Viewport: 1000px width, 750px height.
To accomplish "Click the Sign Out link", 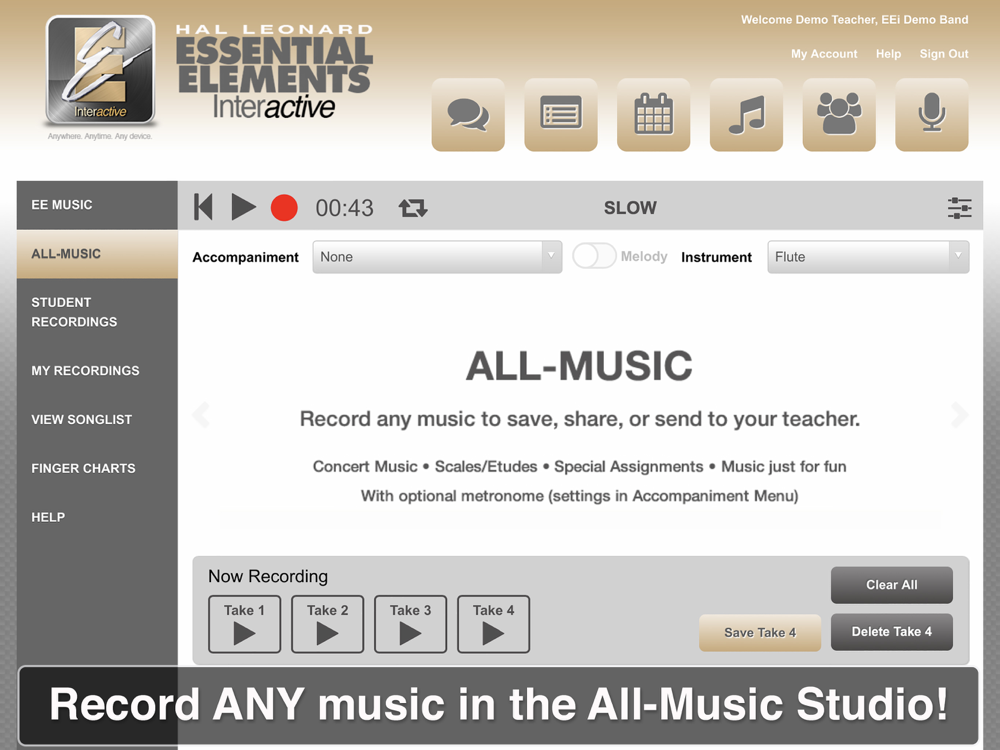I will point(944,54).
